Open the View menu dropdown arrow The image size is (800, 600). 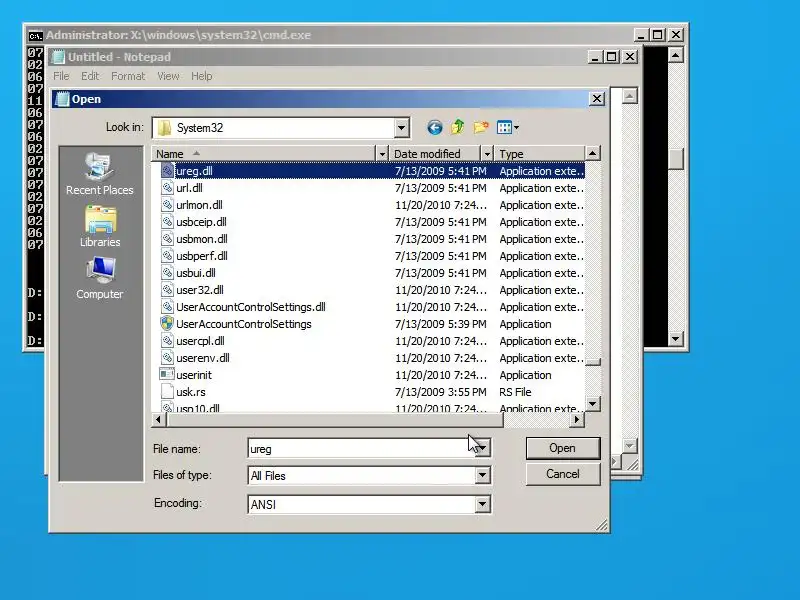516,128
